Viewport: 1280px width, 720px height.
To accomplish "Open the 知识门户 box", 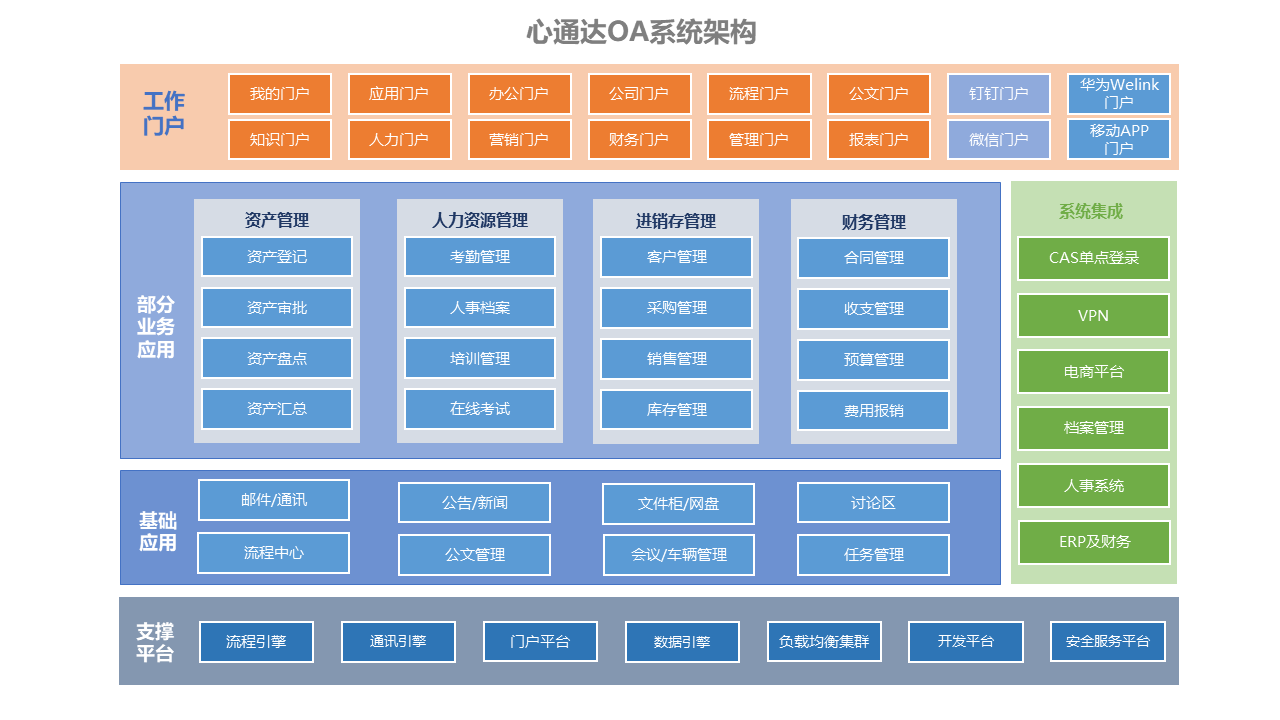I will (280, 140).
